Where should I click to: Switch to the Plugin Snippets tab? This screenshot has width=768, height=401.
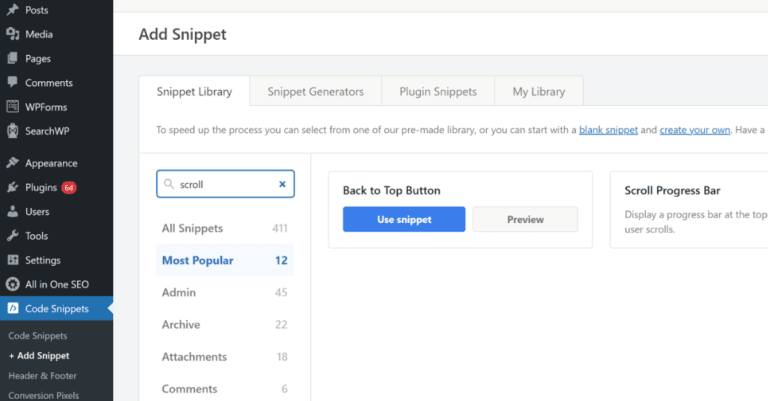point(438,91)
